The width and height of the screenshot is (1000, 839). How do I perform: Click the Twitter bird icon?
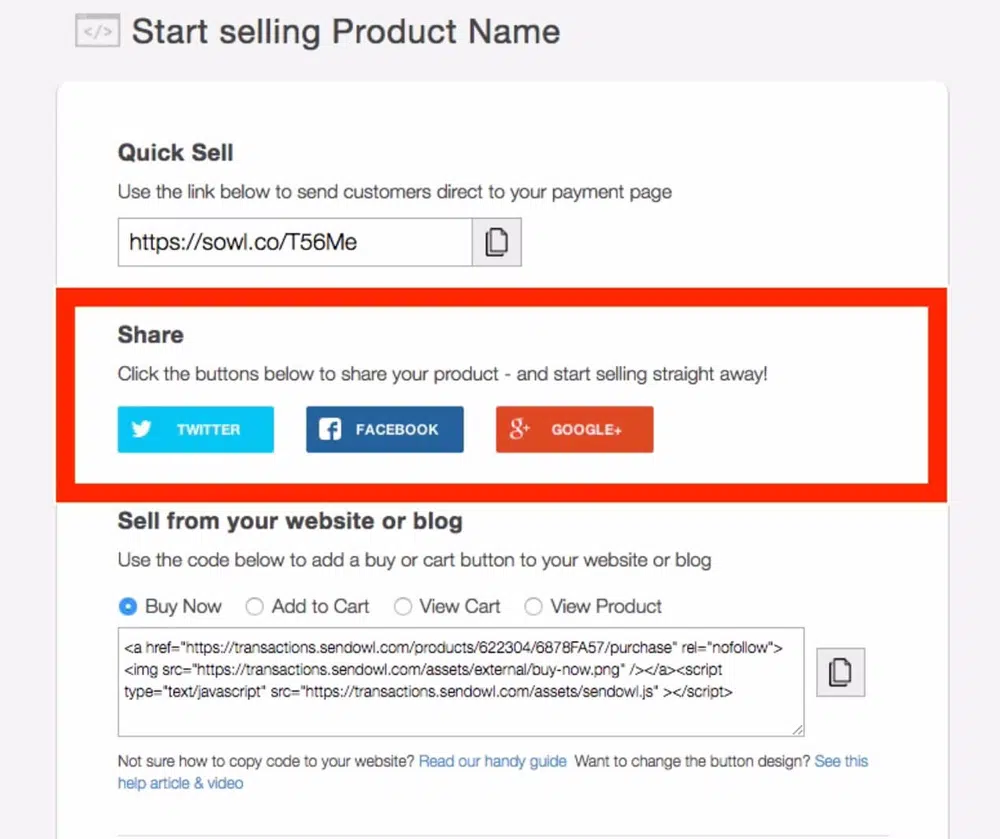[x=142, y=429]
